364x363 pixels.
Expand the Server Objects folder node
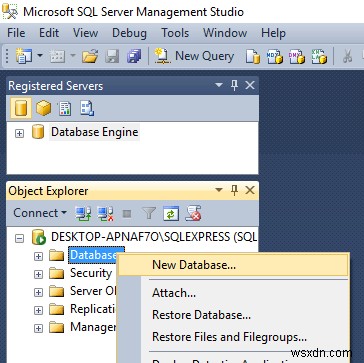(x=39, y=292)
